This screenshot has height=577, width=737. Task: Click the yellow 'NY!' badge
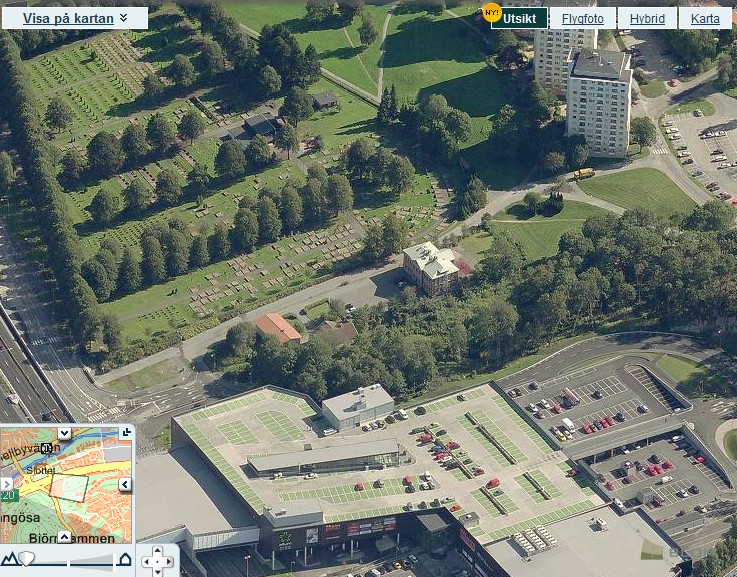[x=491, y=12]
